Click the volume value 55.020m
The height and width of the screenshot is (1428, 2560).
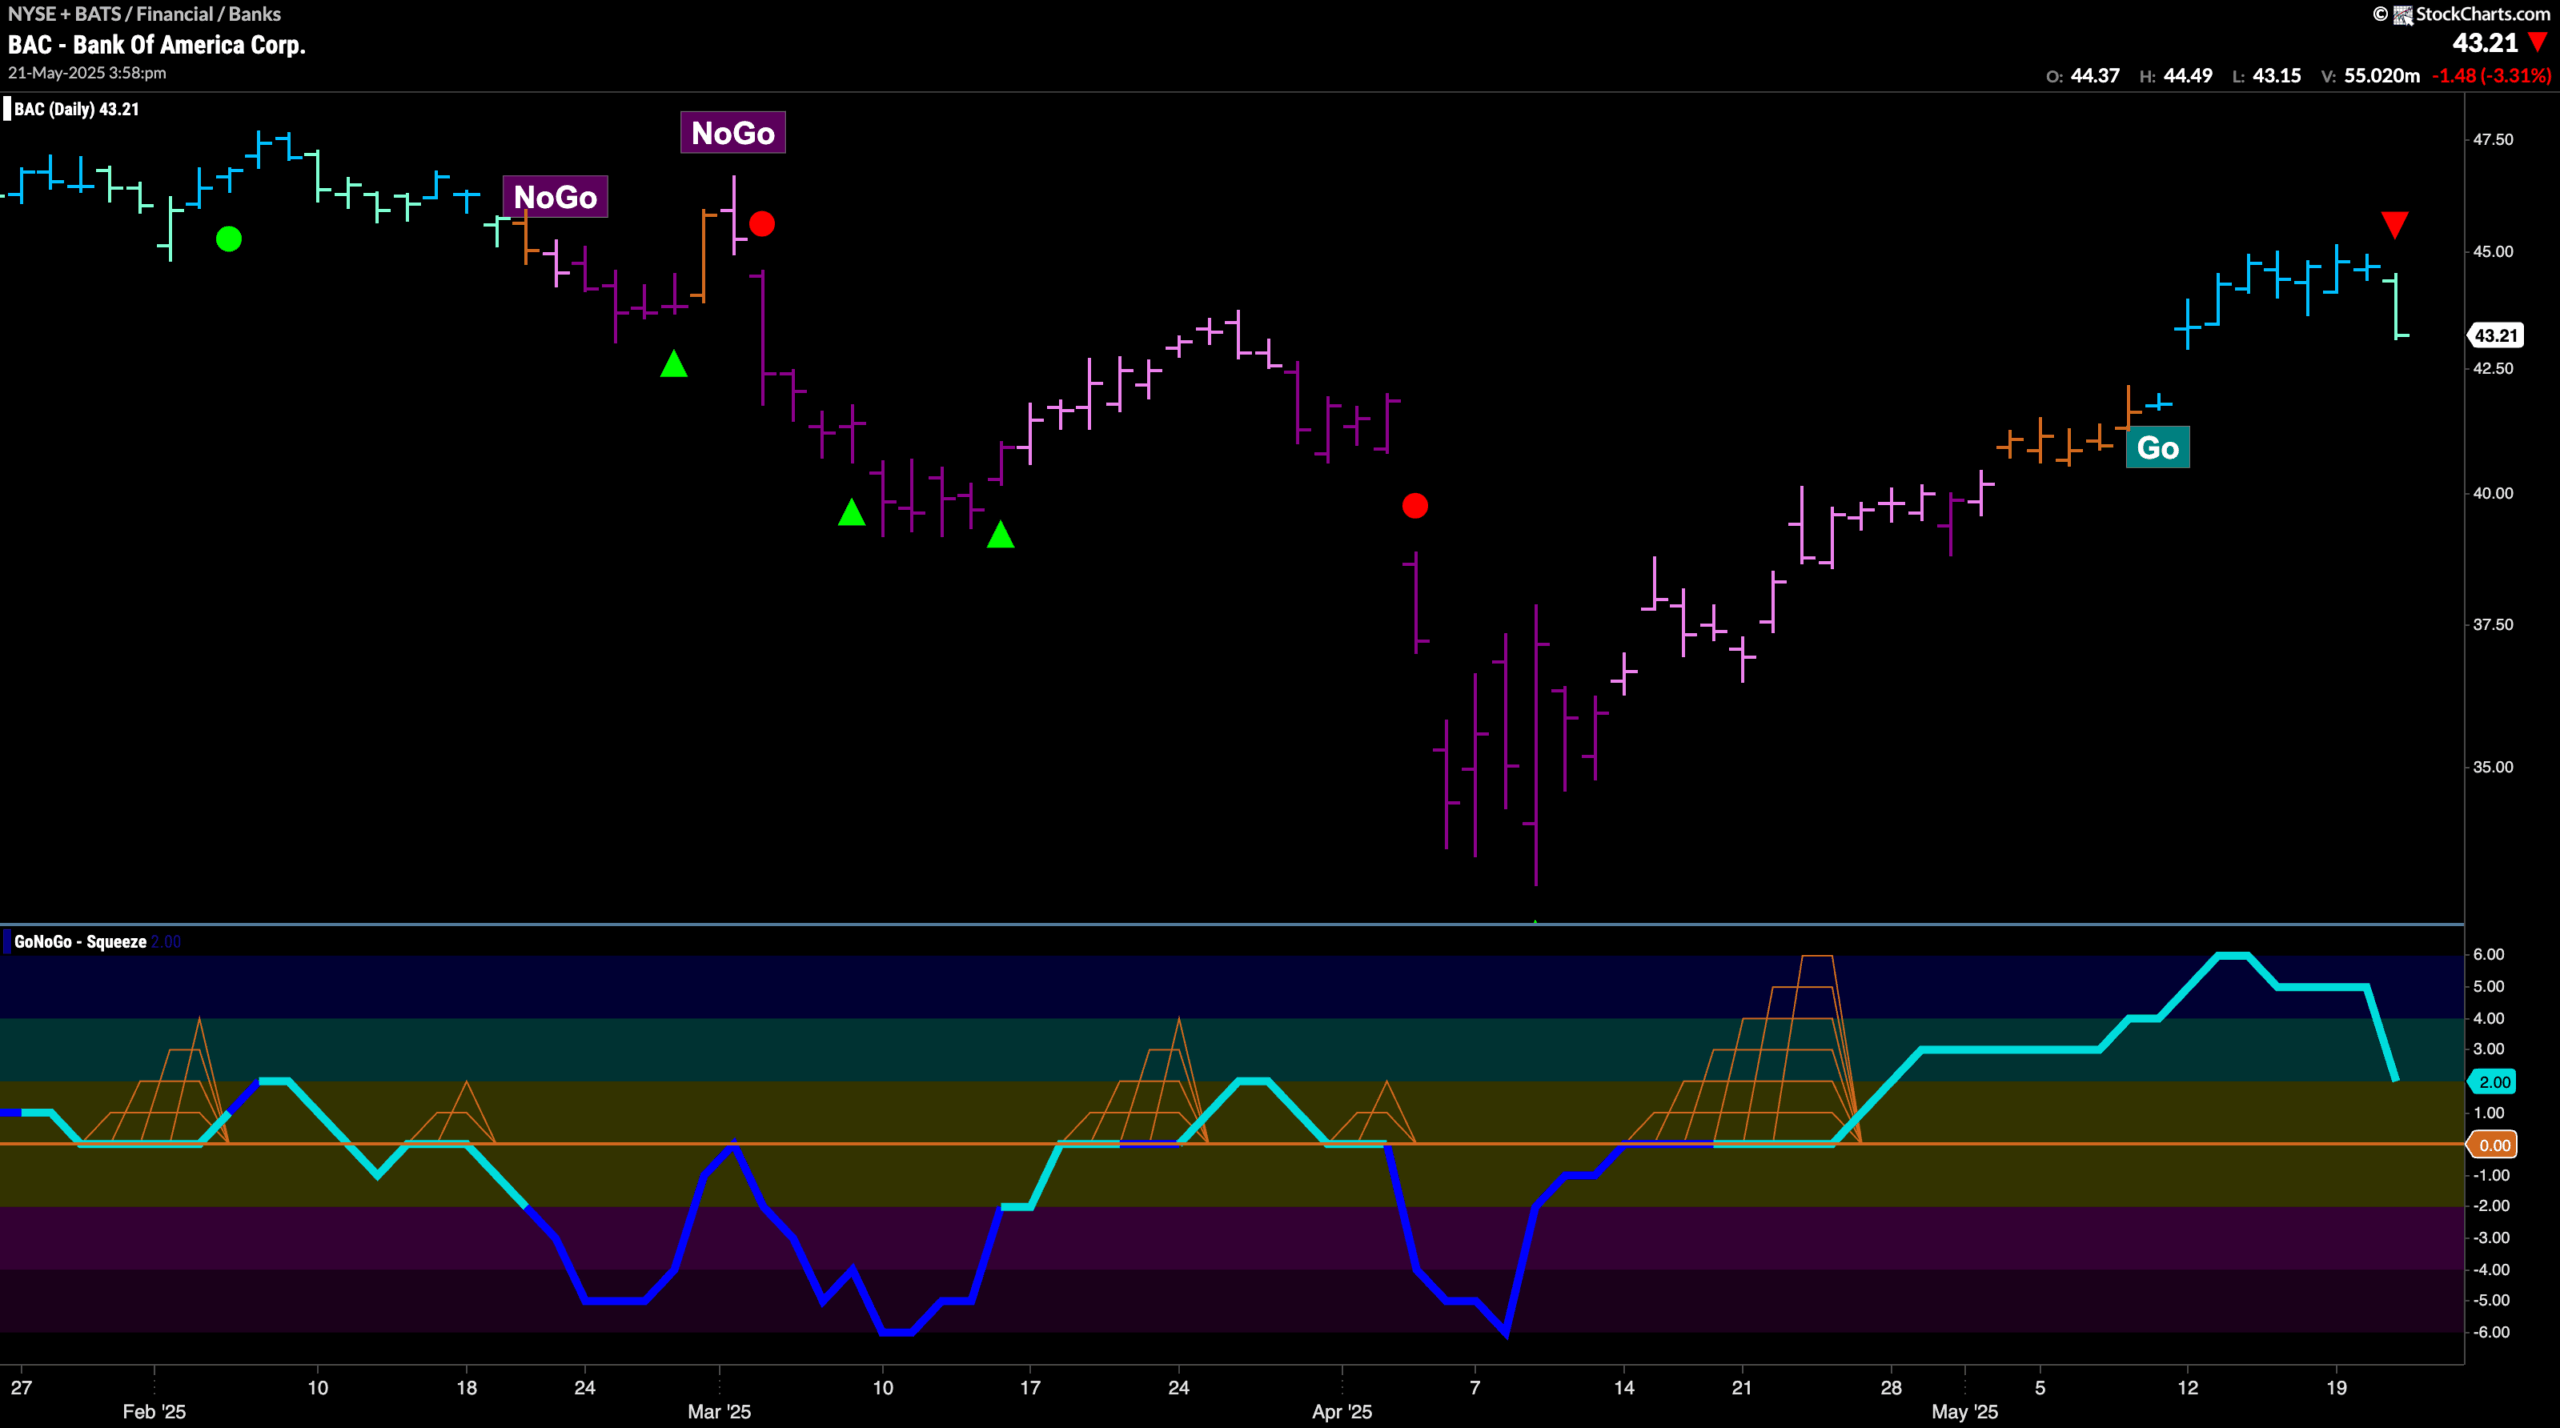[2382, 76]
